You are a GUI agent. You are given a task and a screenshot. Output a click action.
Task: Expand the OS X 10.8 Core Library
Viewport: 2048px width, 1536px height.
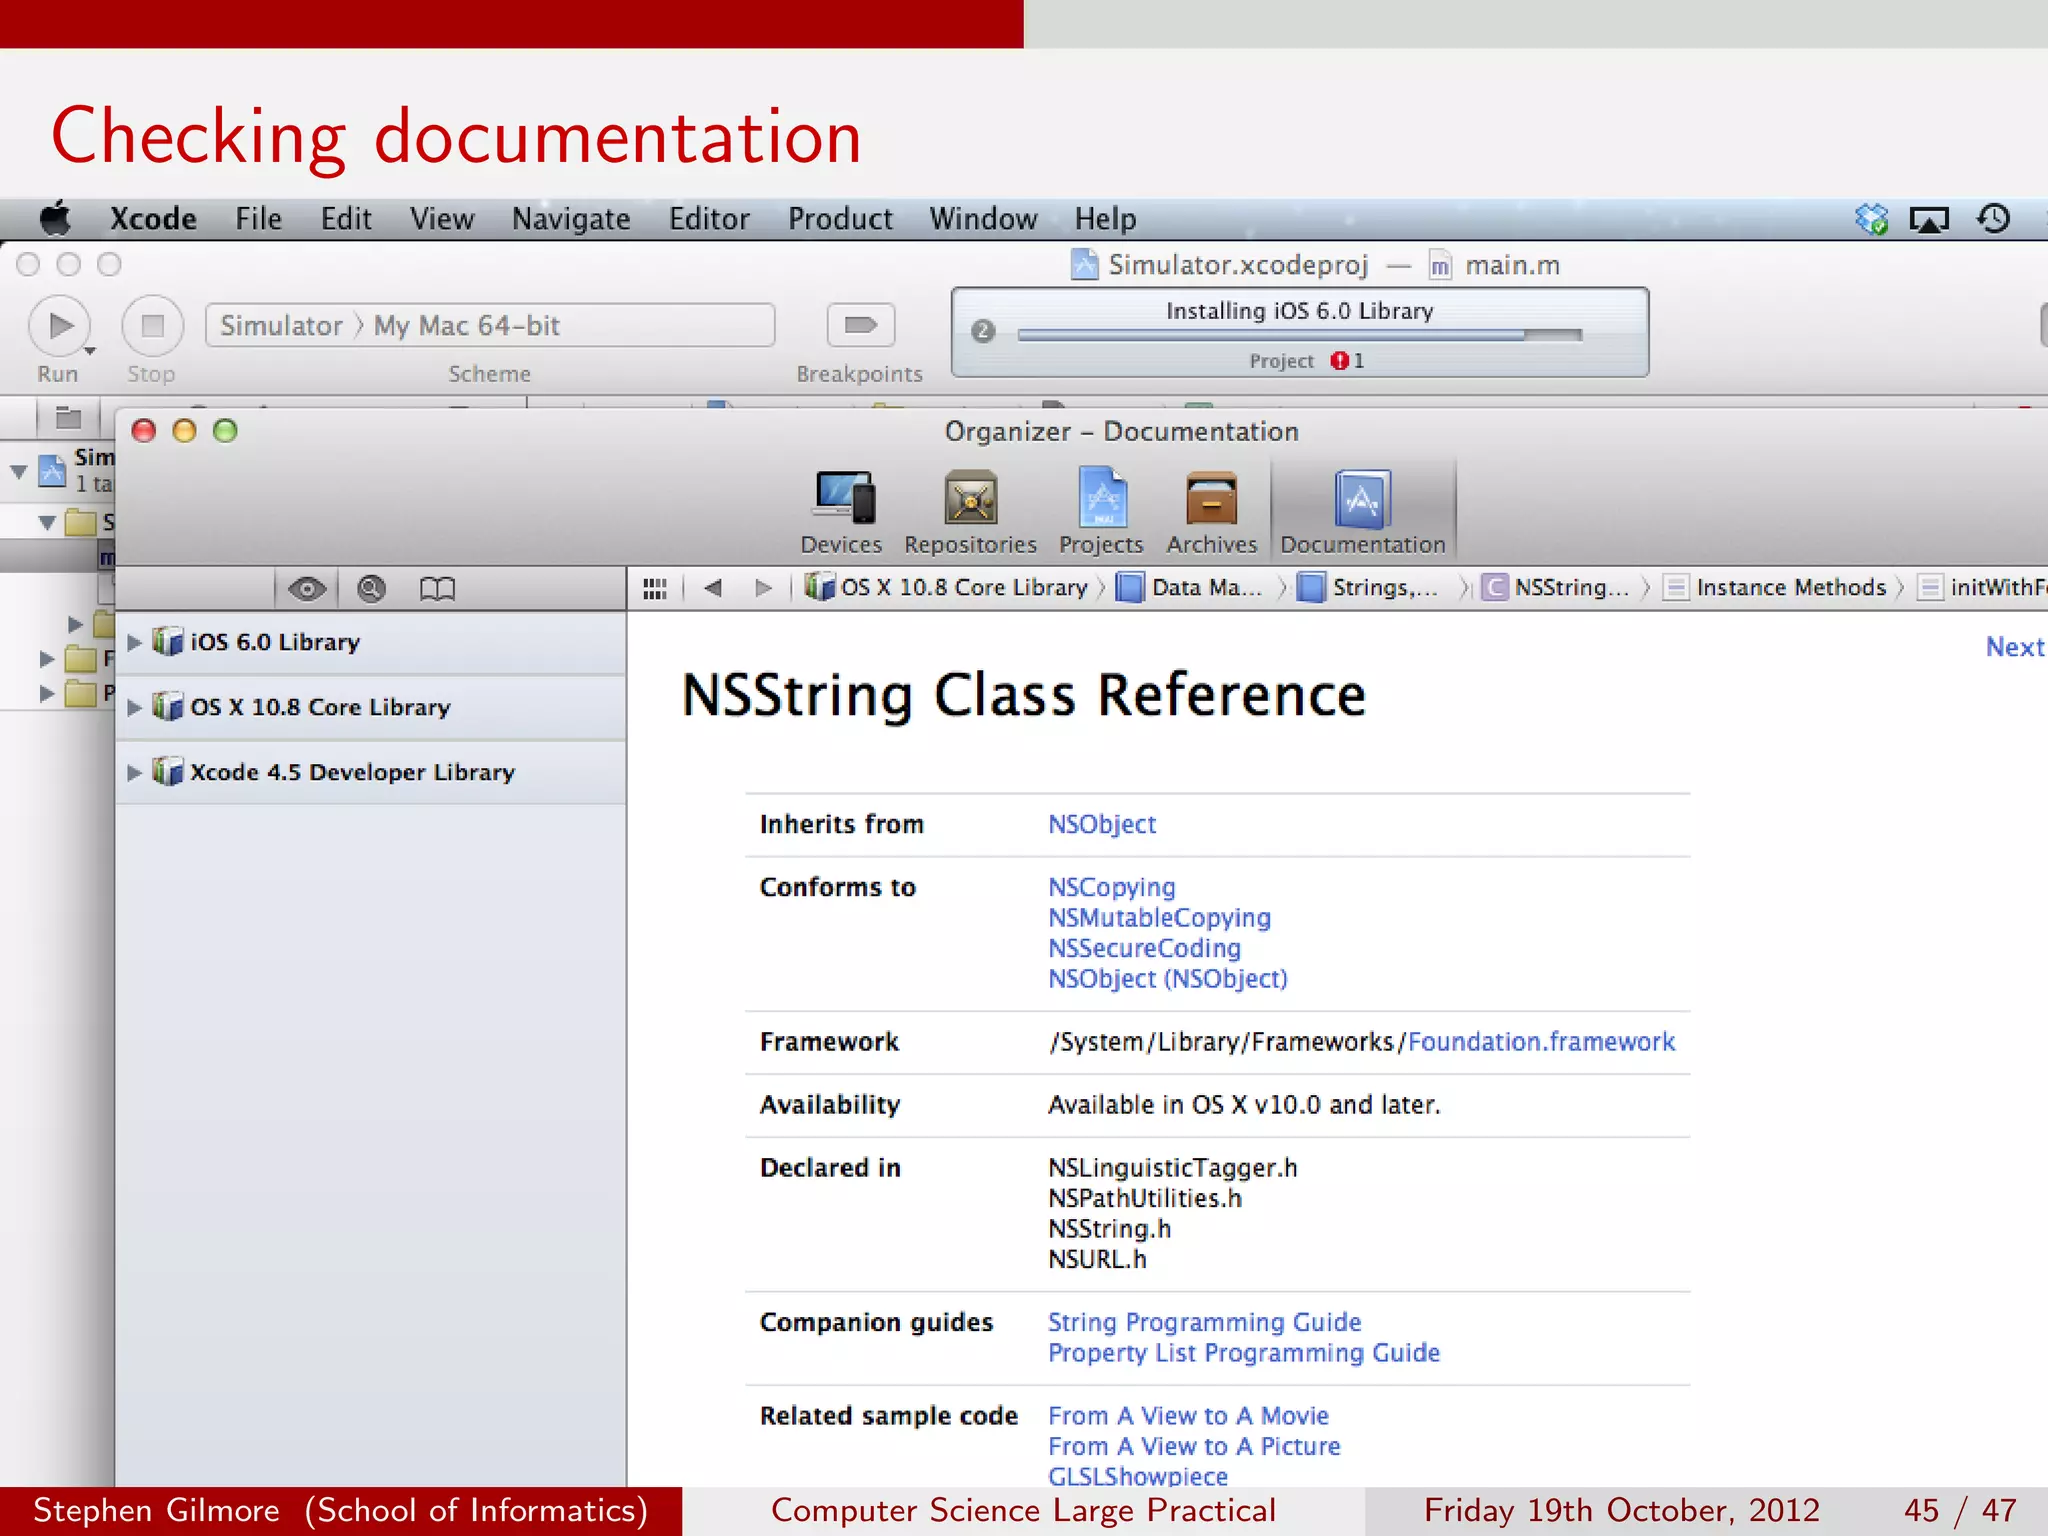pyautogui.click(x=134, y=707)
